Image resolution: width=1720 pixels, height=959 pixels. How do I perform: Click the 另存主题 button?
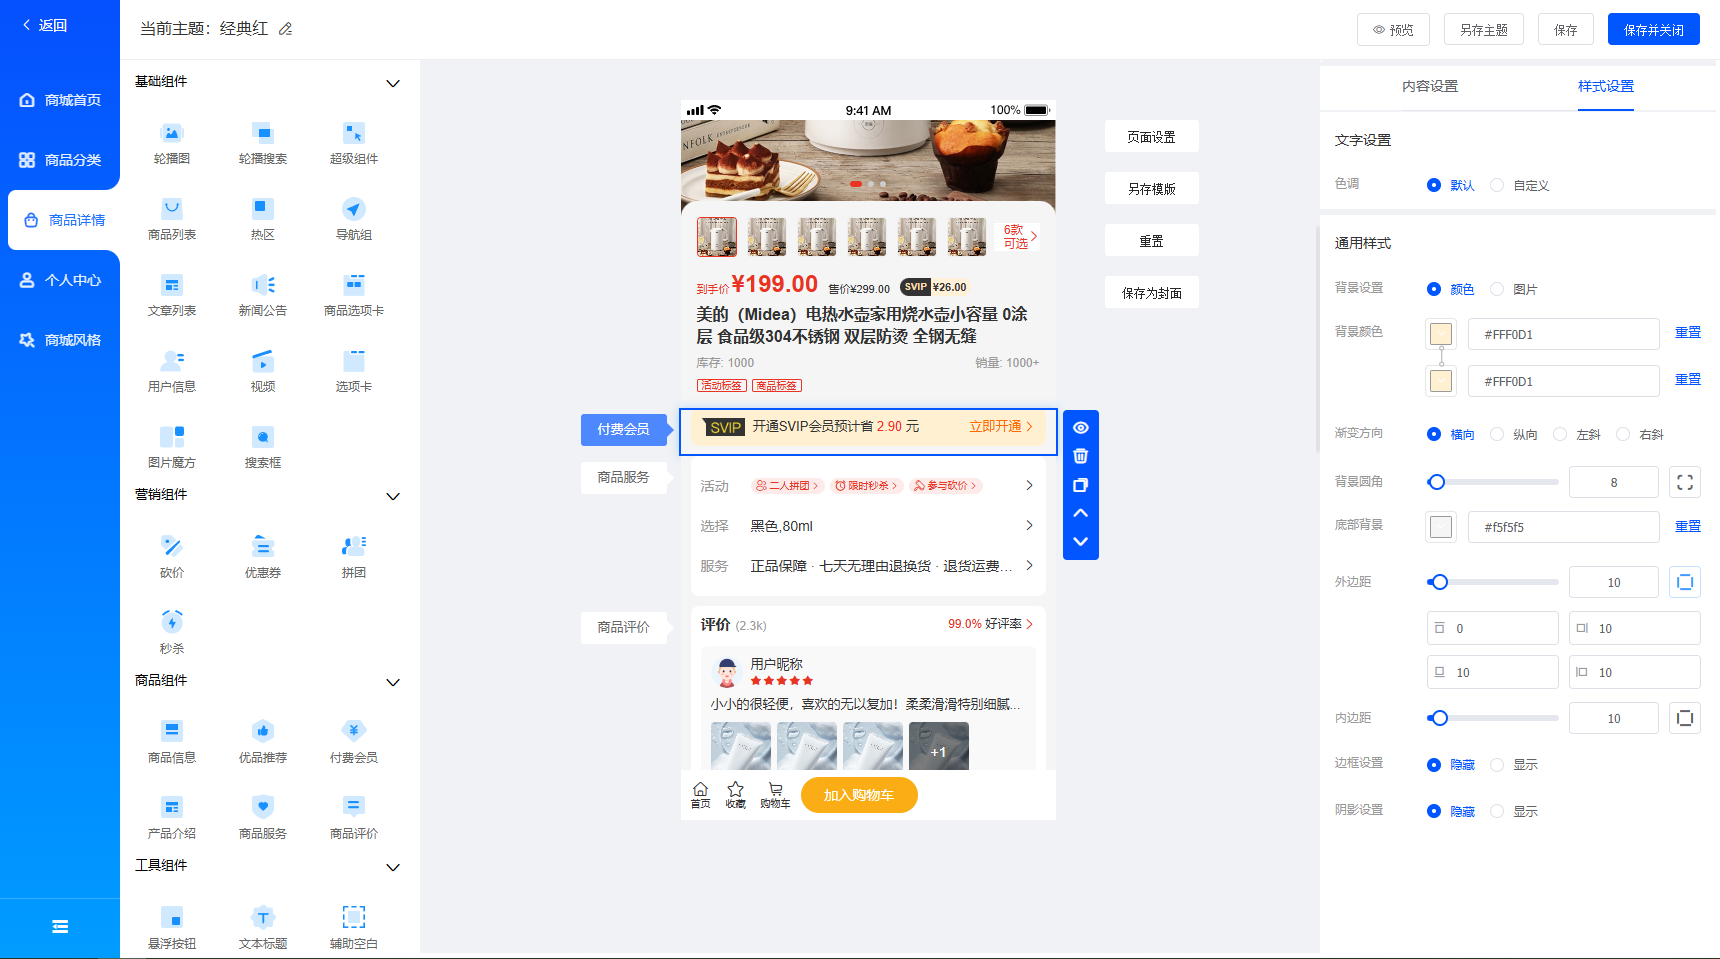(x=1483, y=29)
